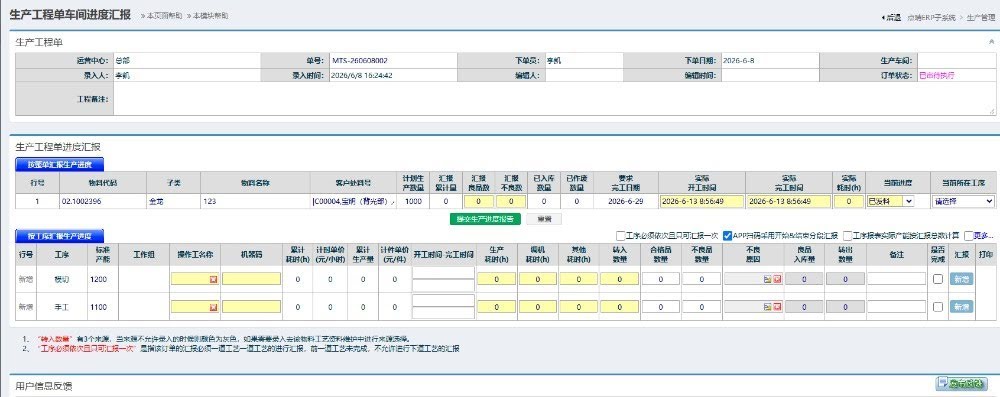Click clear icon in 模切 operator name field
The height and width of the screenshot is (397, 1000).
(213, 279)
